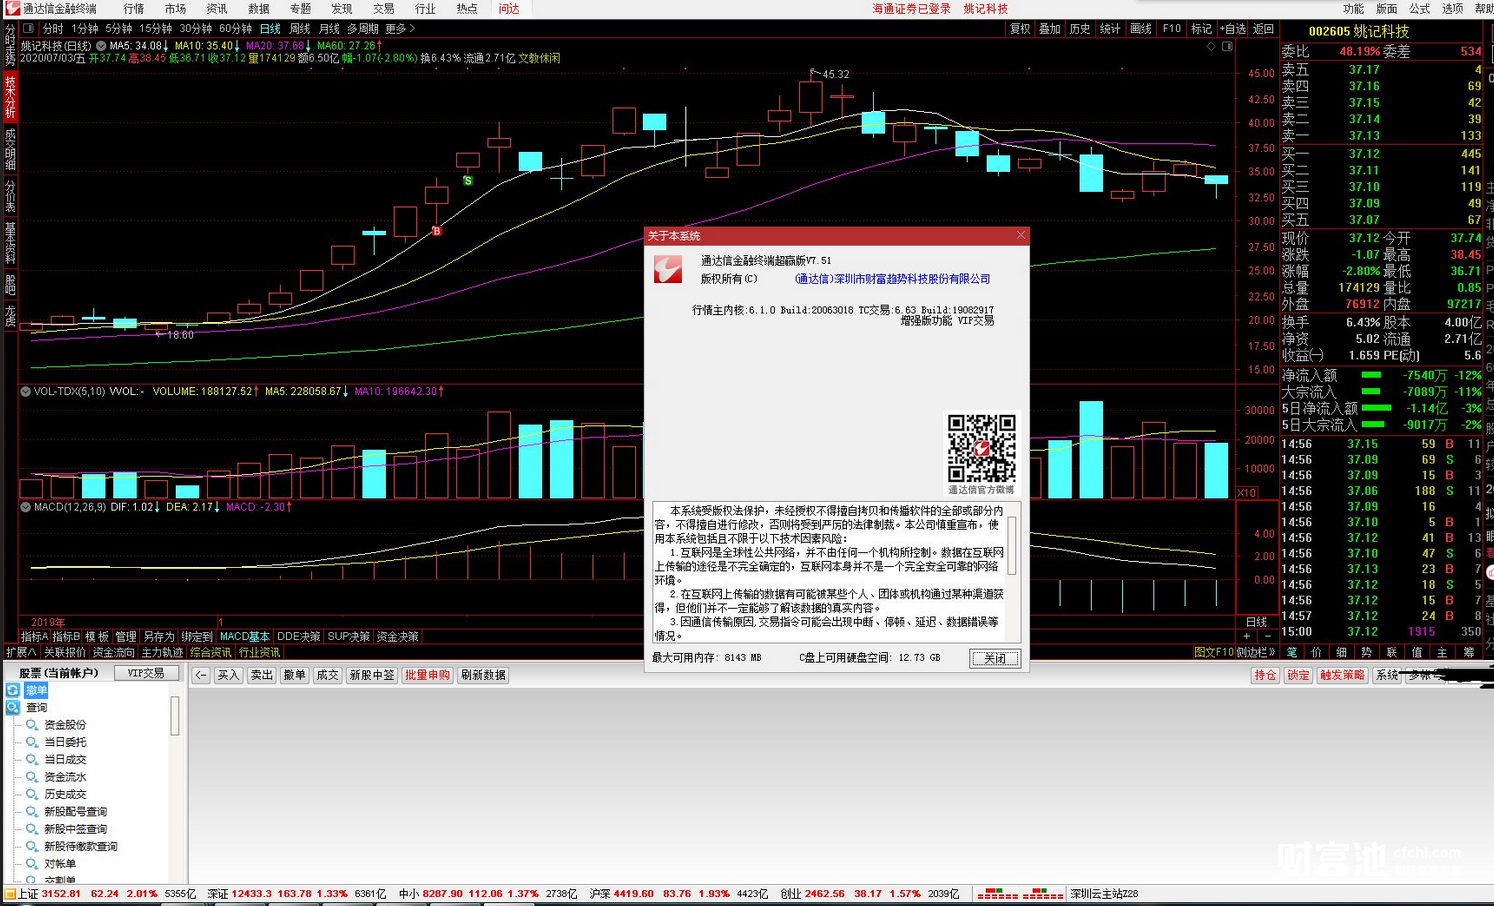Viewport: 1494px width, 906px height.
Task: Select the MACD基本 indicator tab
Action: pyautogui.click(x=244, y=636)
